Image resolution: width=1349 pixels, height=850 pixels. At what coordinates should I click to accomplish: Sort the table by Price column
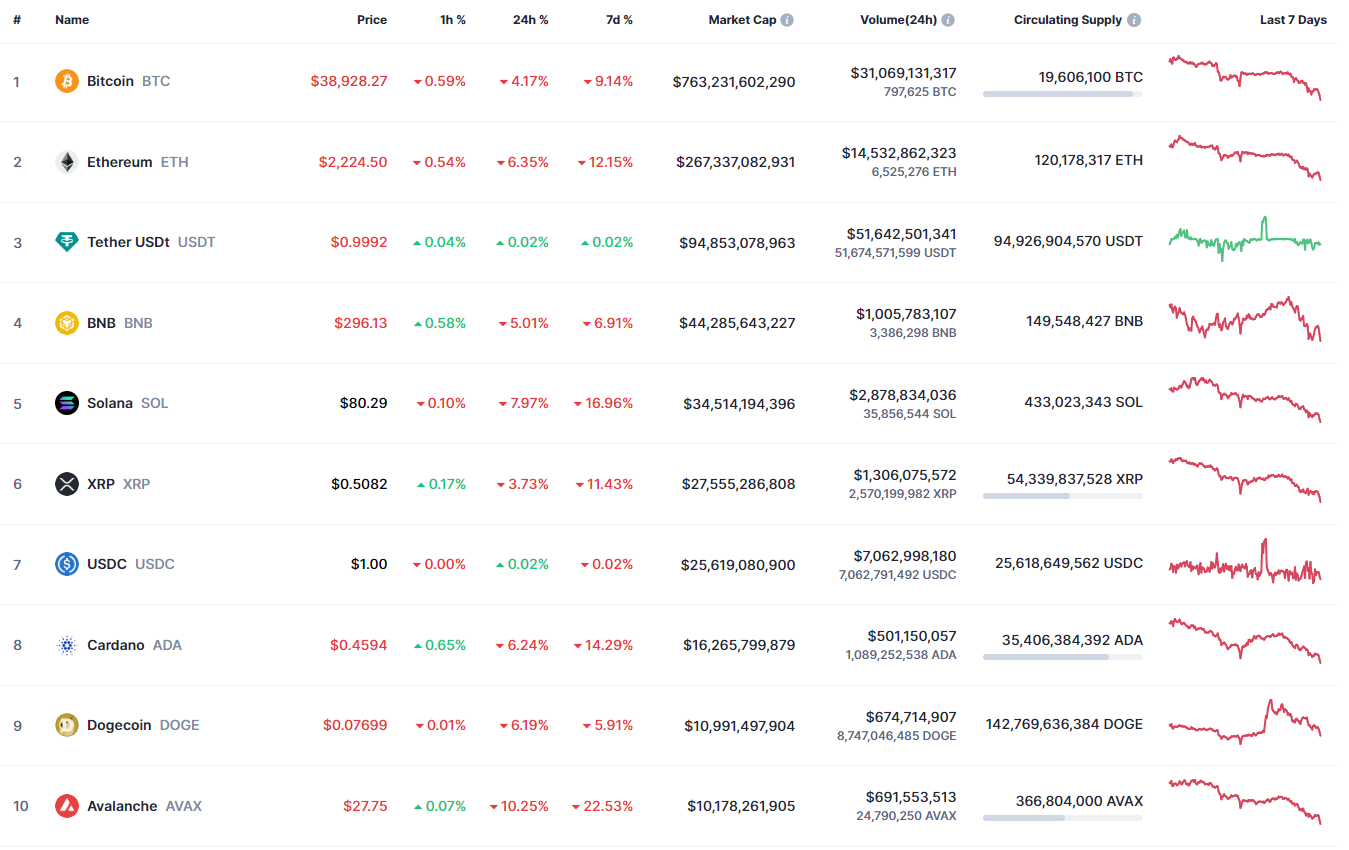click(x=372, y=20)
